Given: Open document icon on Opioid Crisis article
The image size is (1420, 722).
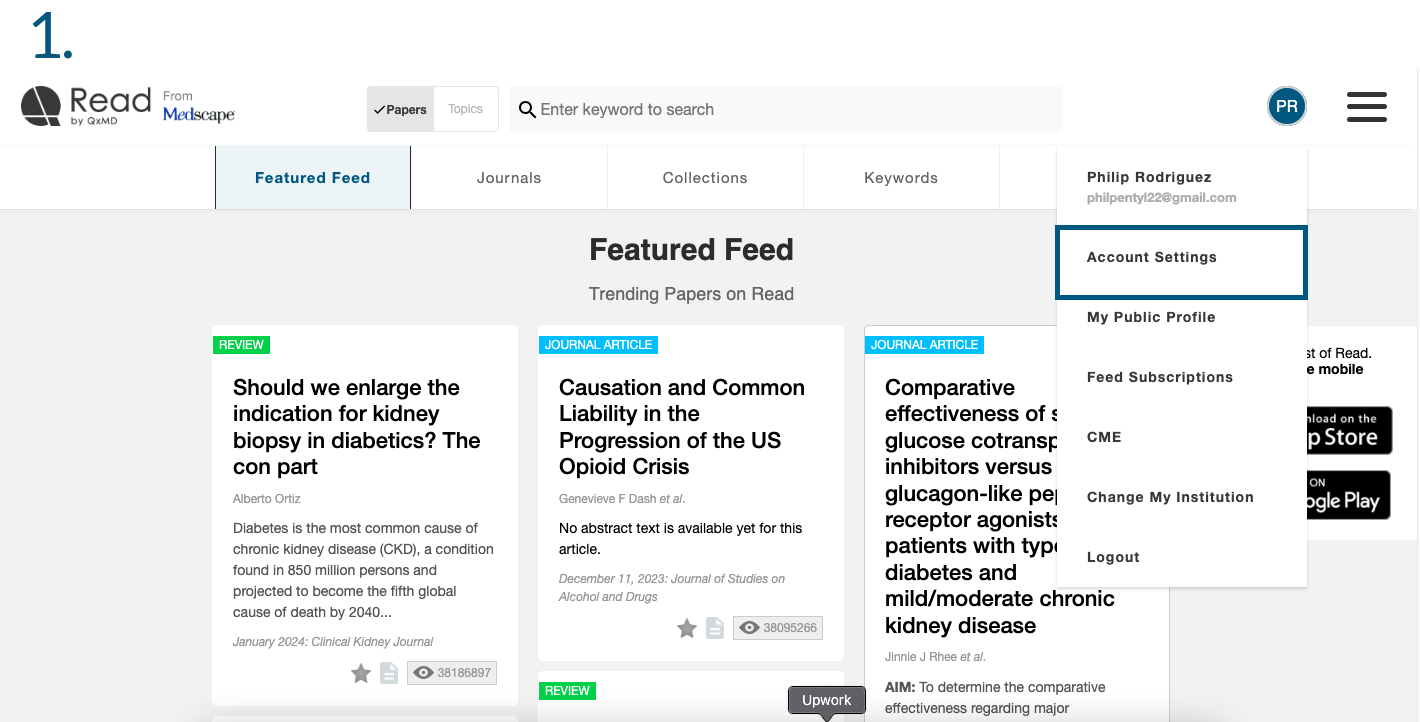Looking at the screenshot, I should pyautogui.click(x=715, y=628).
